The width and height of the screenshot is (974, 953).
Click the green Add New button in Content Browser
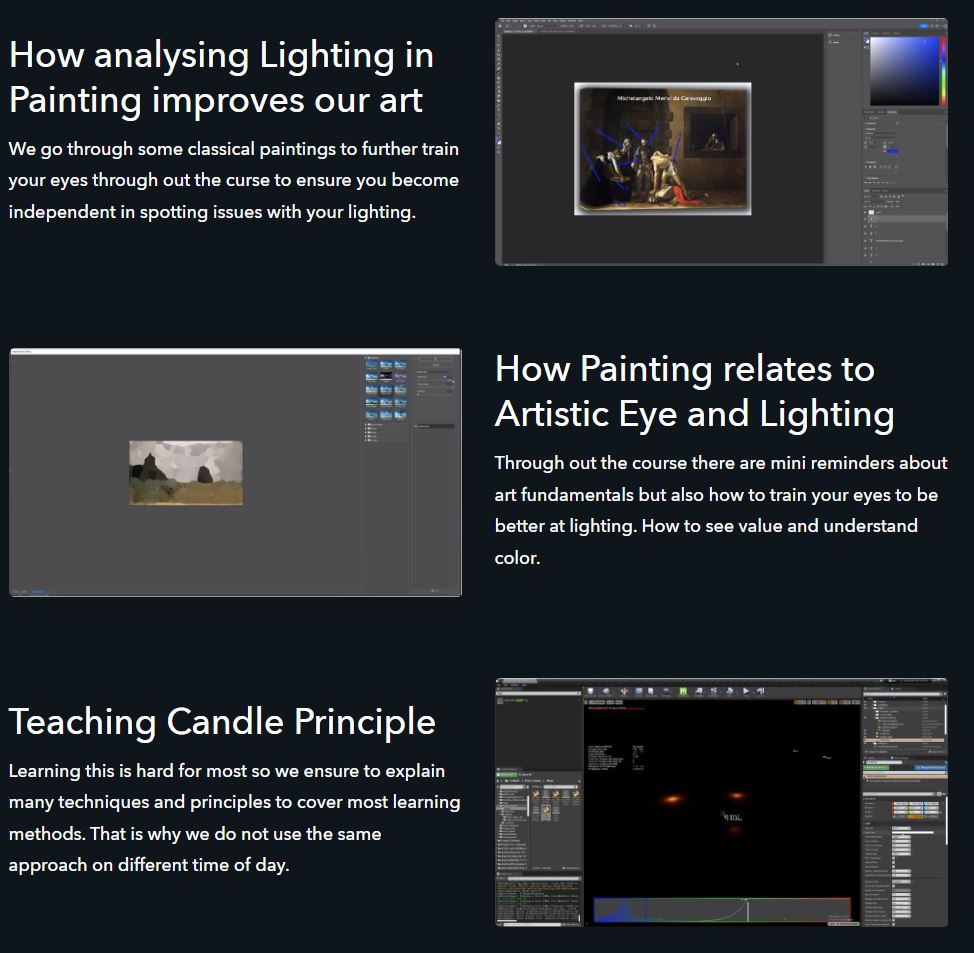point(506,774)
